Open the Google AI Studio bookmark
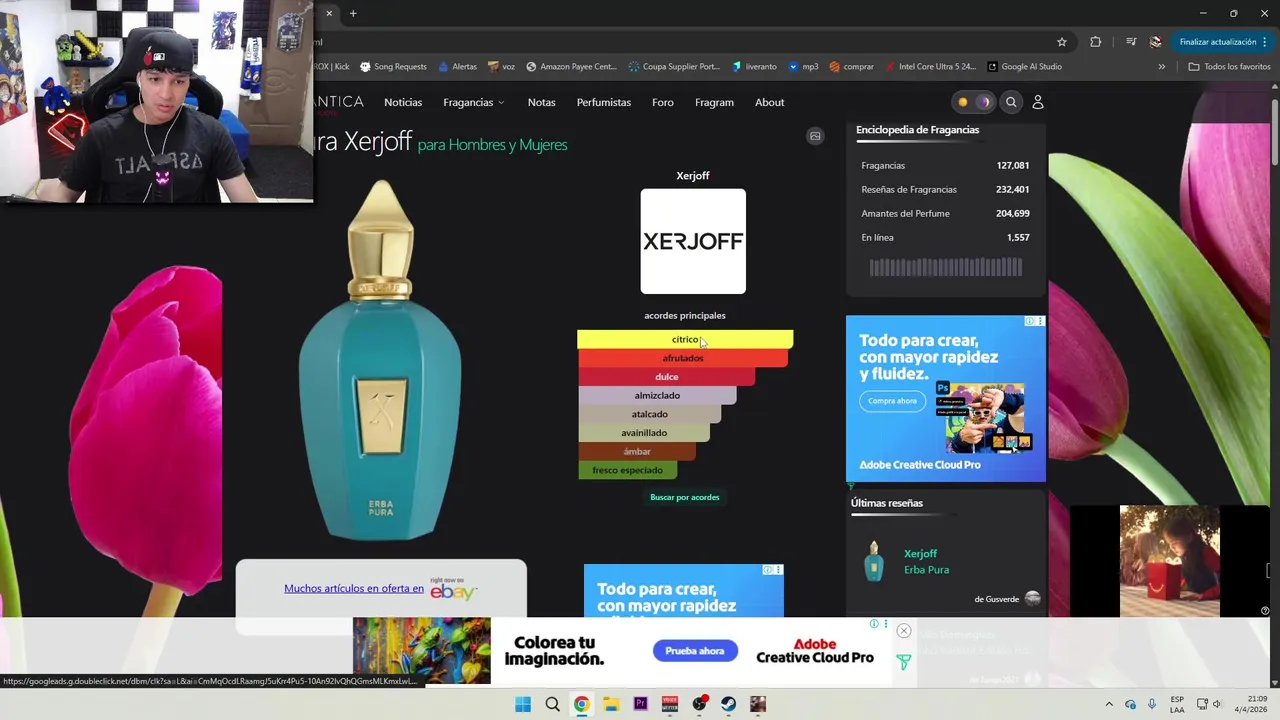The width and height of the screenshot is (1280, 720). 1024,67
